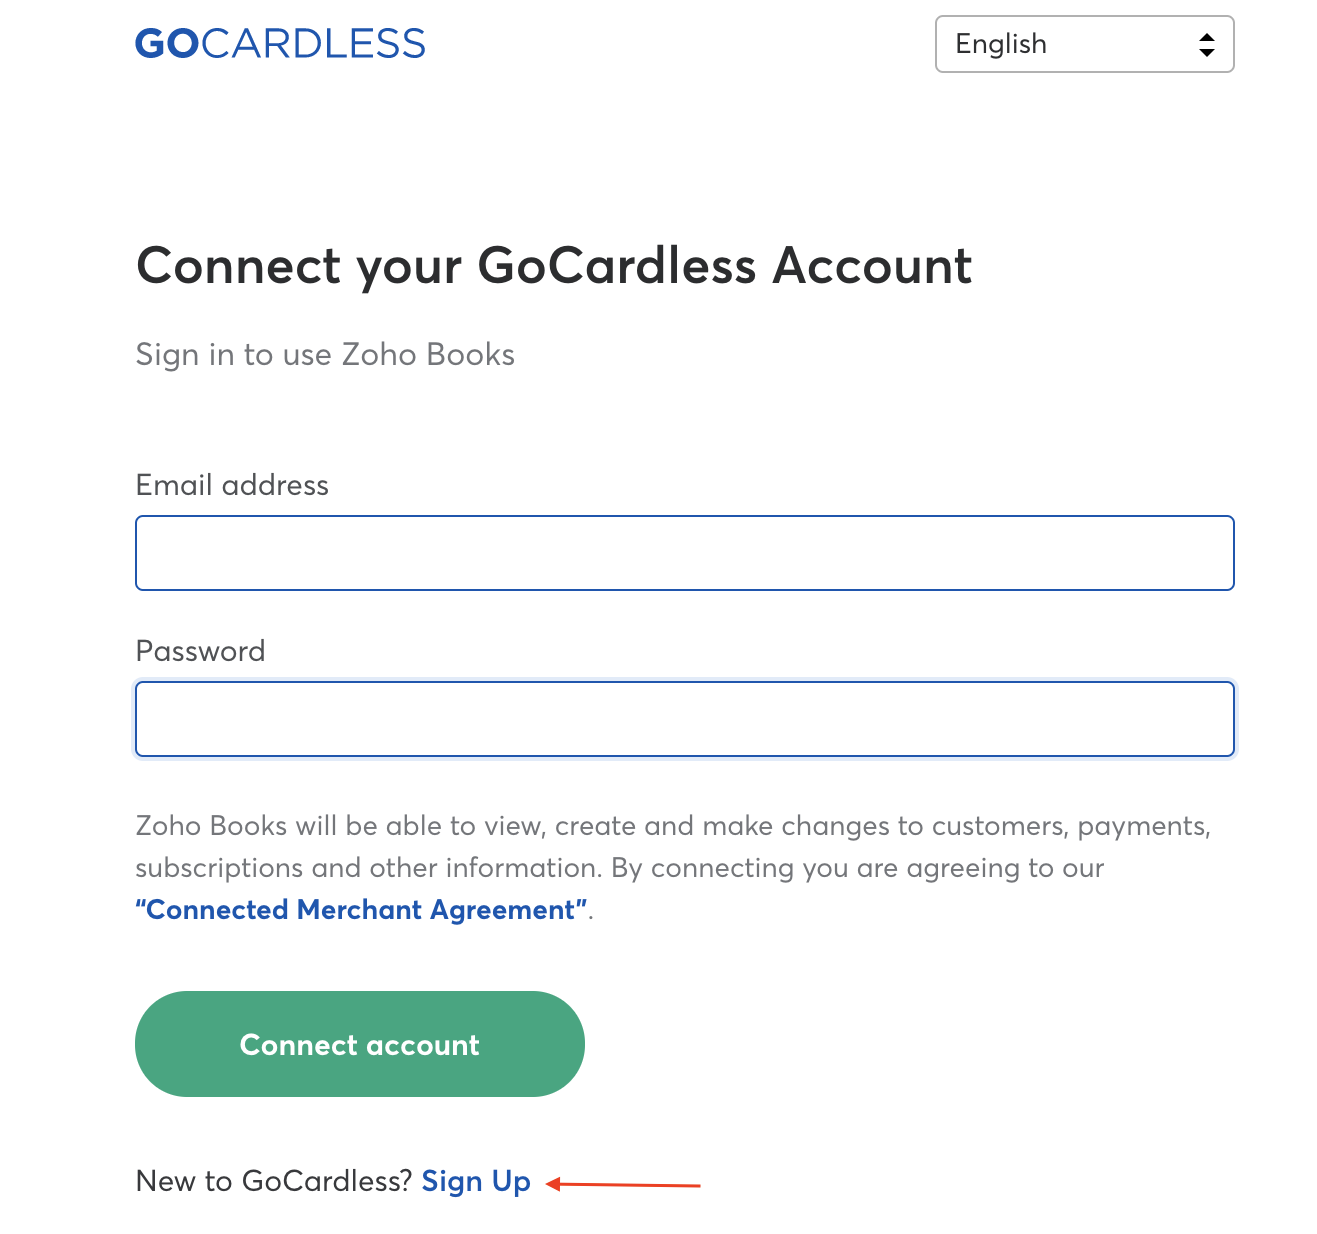The width and height of the screenshot is (1317, 1234).
Task: Open the Connected Merchant Agreement link
Action: point(361,910)
